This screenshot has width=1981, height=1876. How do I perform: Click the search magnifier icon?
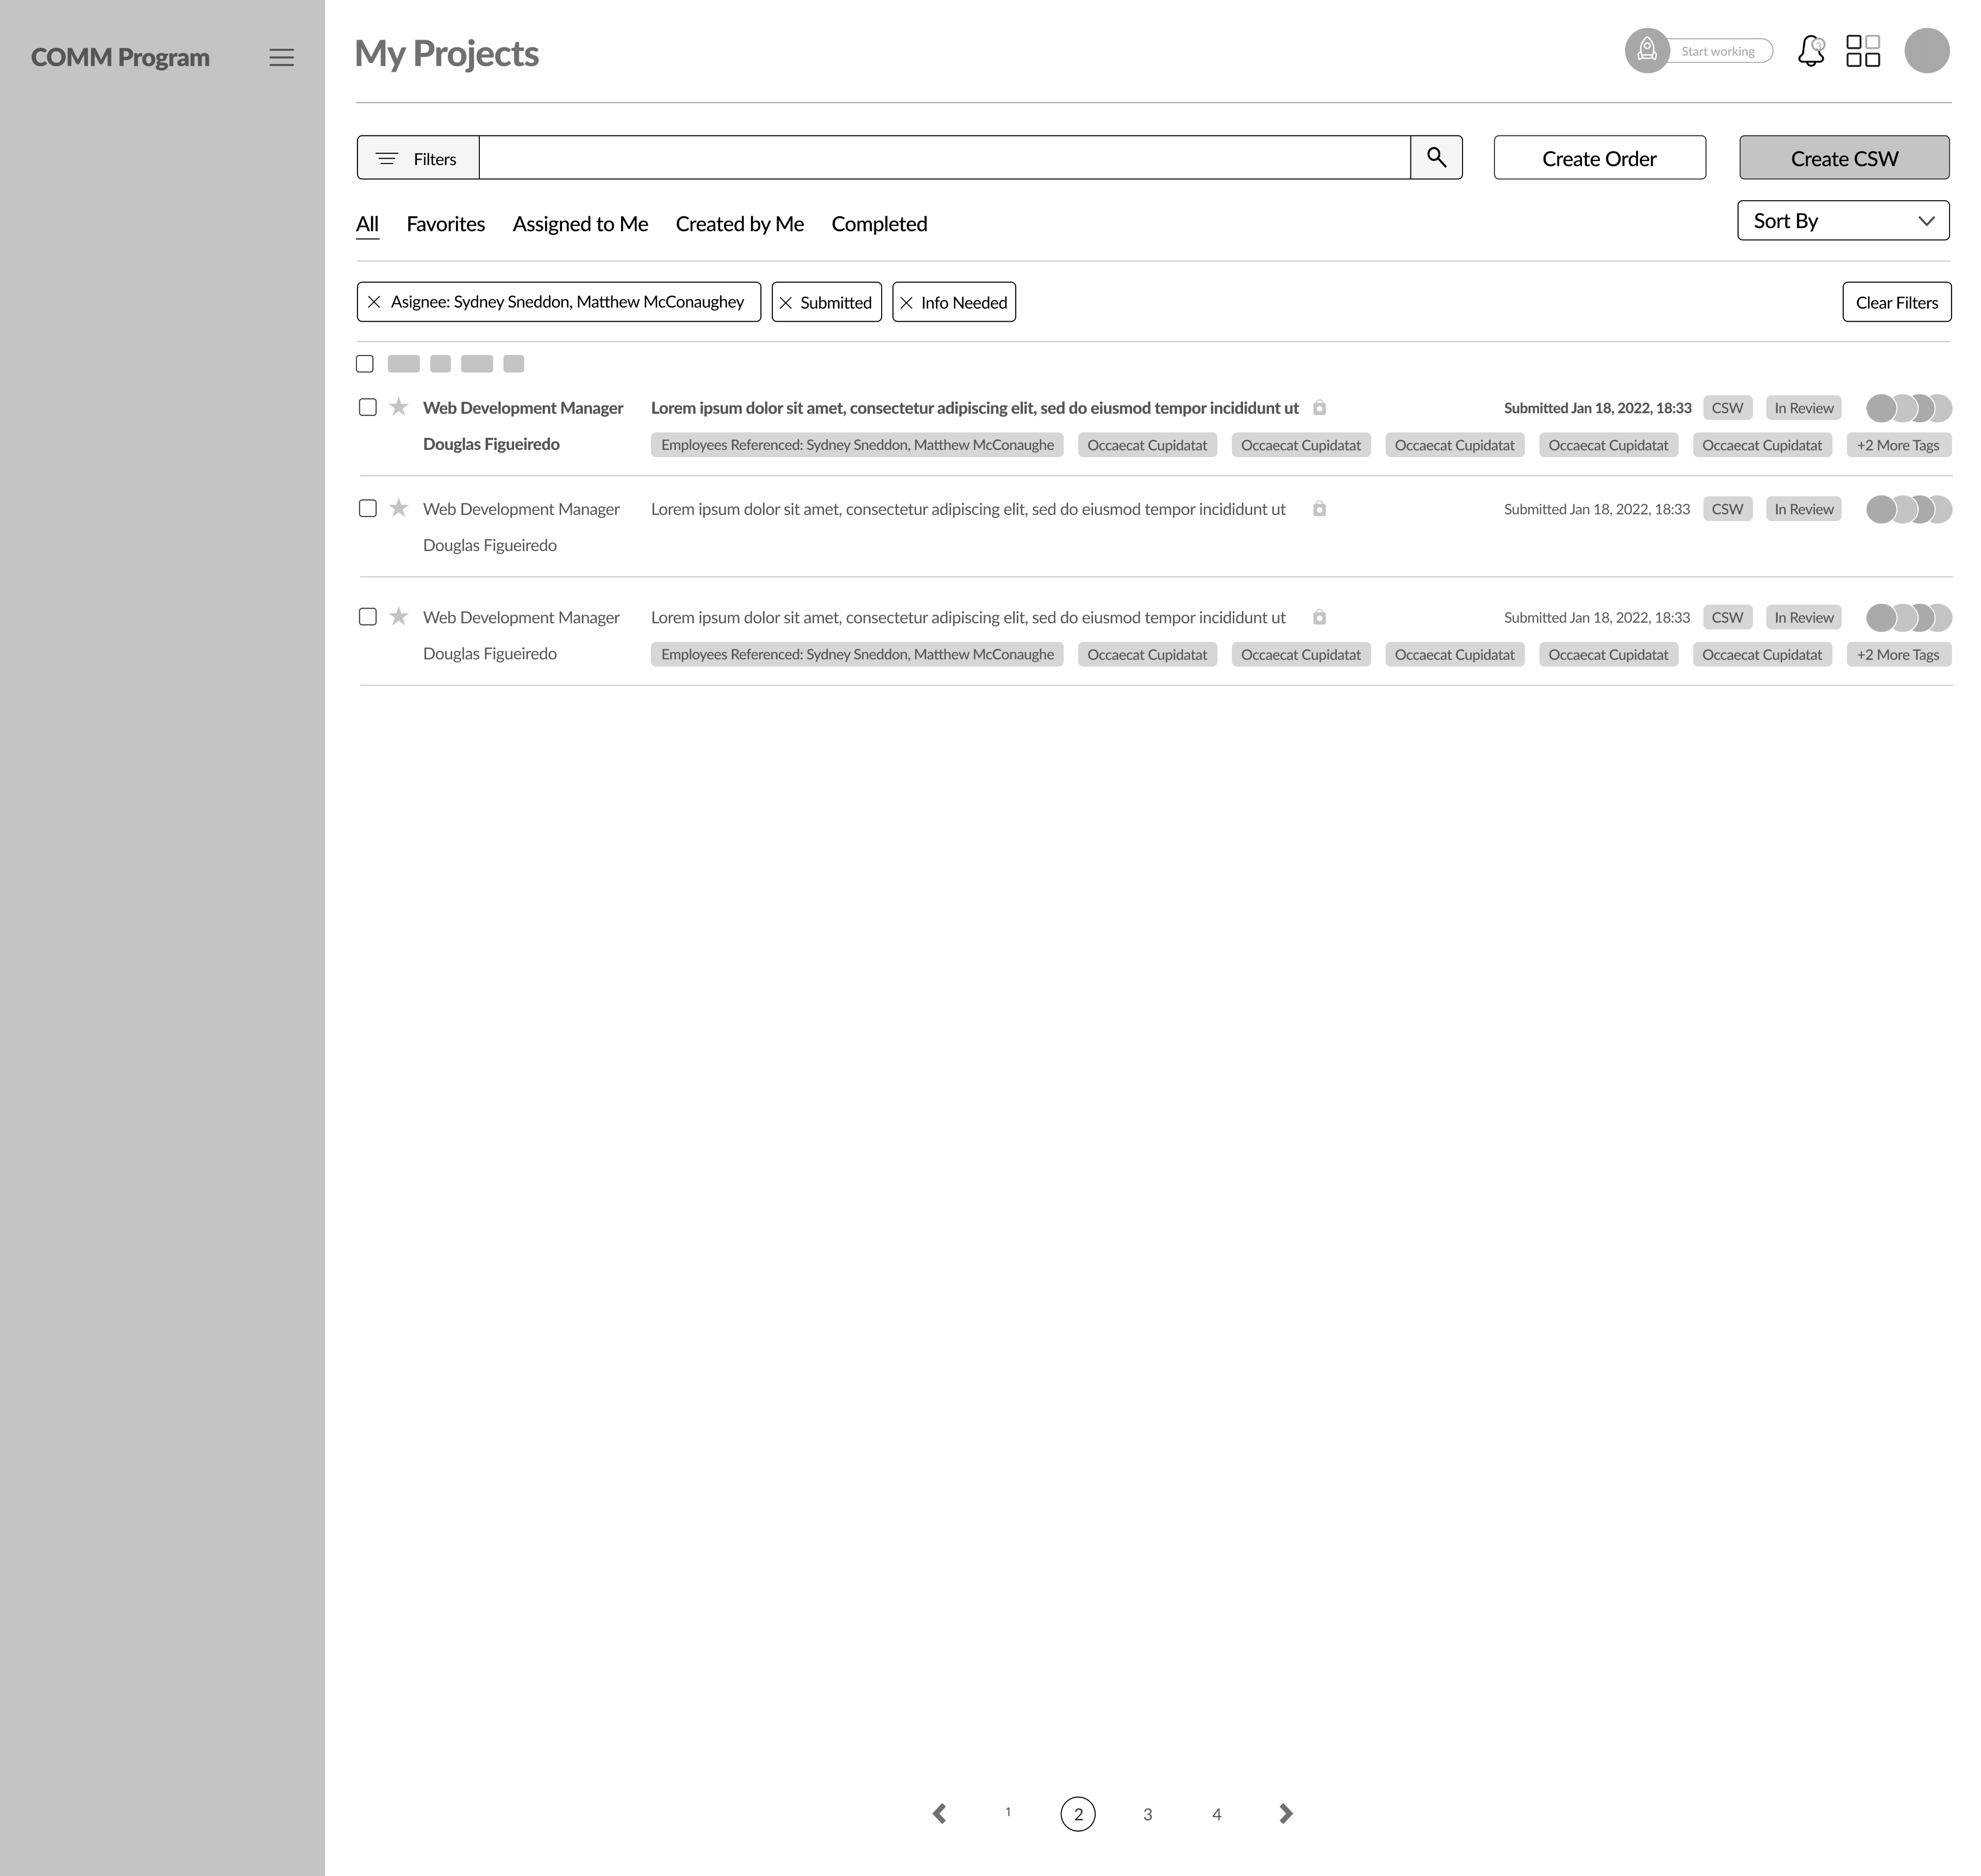click(1436, 158)
